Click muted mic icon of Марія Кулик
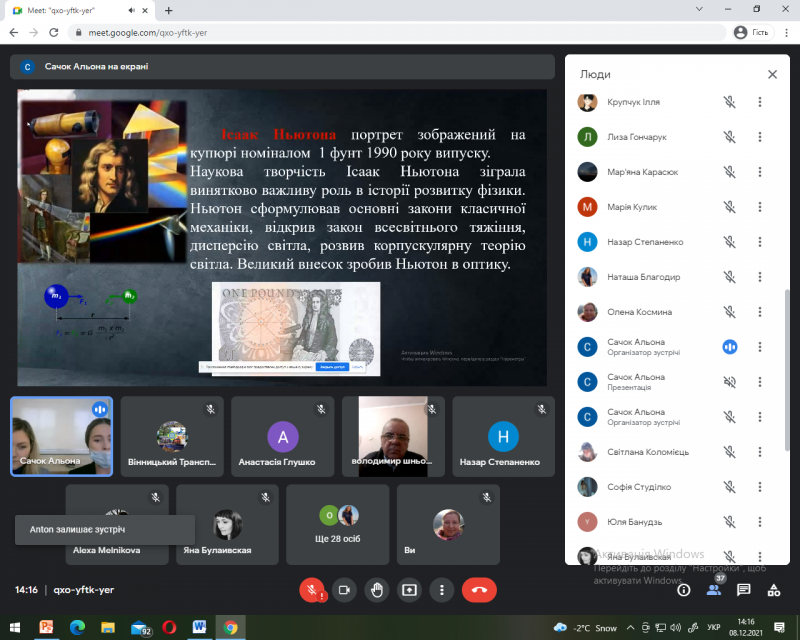800x640 pixels. coord(730,207)
